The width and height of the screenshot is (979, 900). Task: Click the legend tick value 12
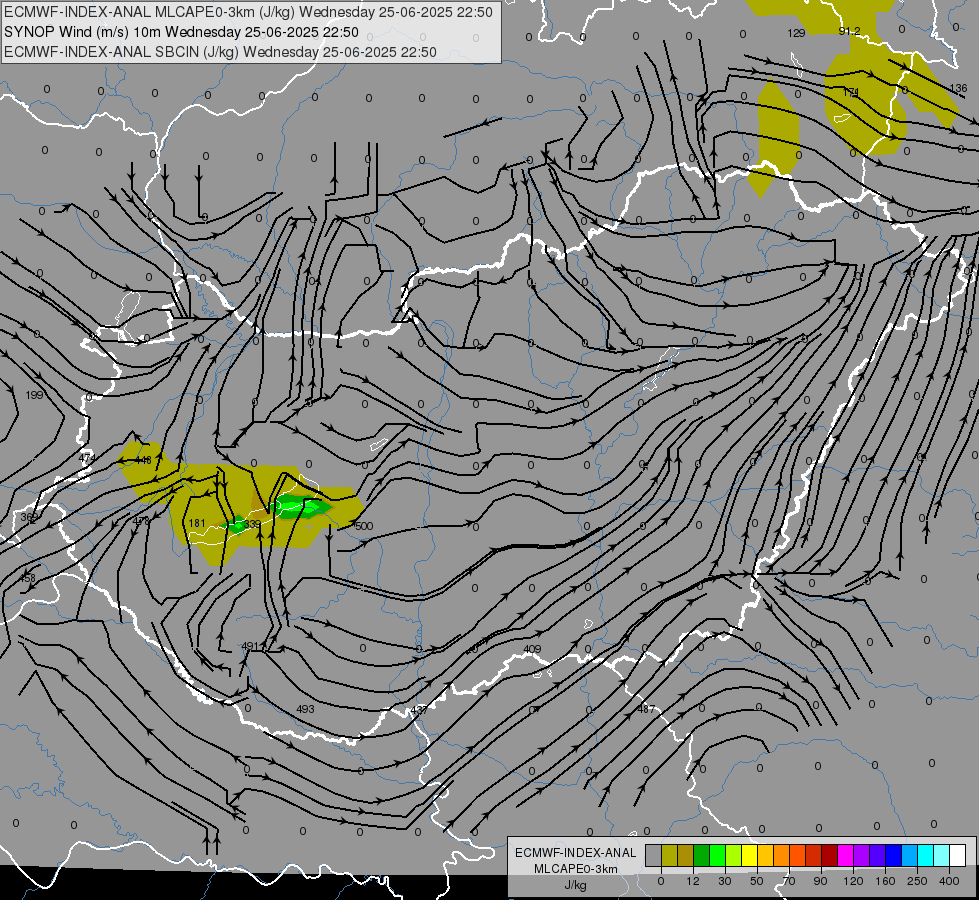[x=692, y=881]
